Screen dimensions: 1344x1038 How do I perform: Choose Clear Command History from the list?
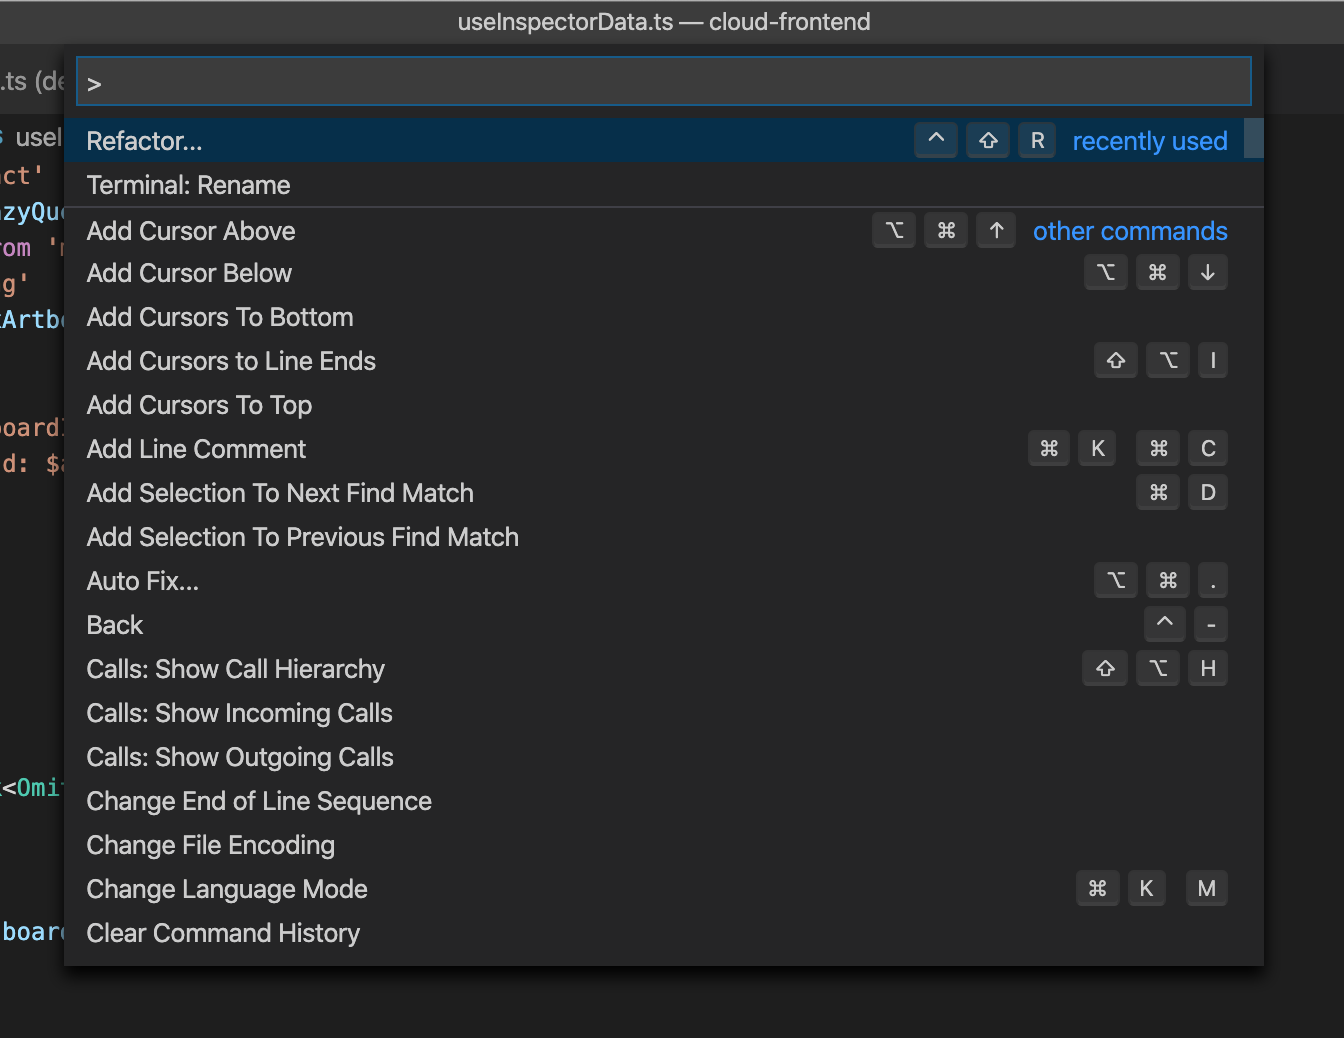point(223,933)
